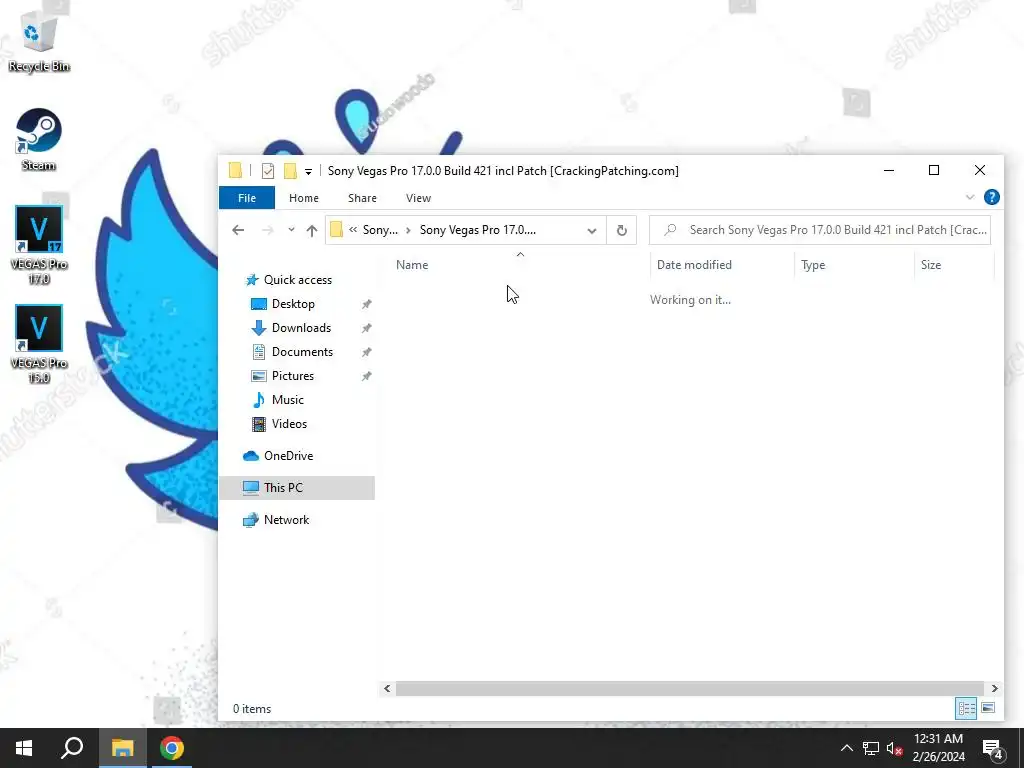Click the pin icon next to Documents
Viewport: 1024px width, 768px height.
click(x=366, y=353)
